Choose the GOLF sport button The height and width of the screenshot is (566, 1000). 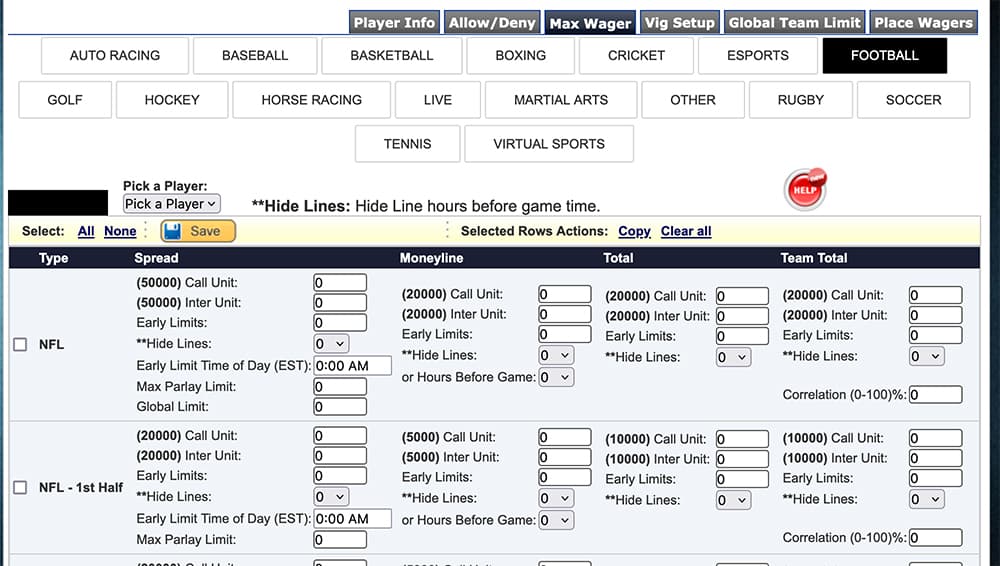pos(65,100)
